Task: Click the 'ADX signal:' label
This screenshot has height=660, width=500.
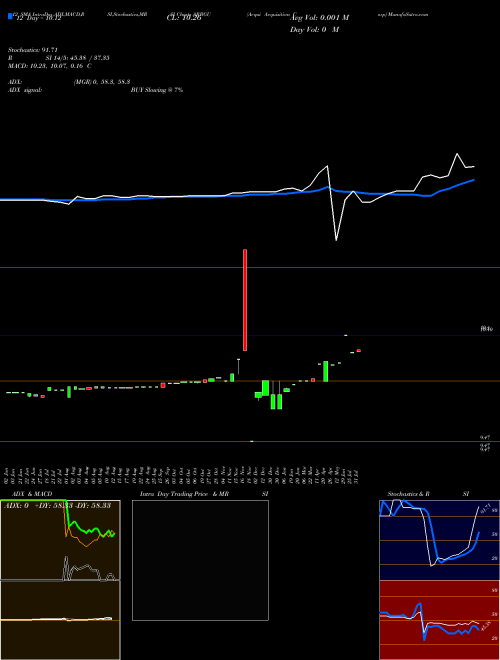Action: pyautogui.click(x=24, y=90)
